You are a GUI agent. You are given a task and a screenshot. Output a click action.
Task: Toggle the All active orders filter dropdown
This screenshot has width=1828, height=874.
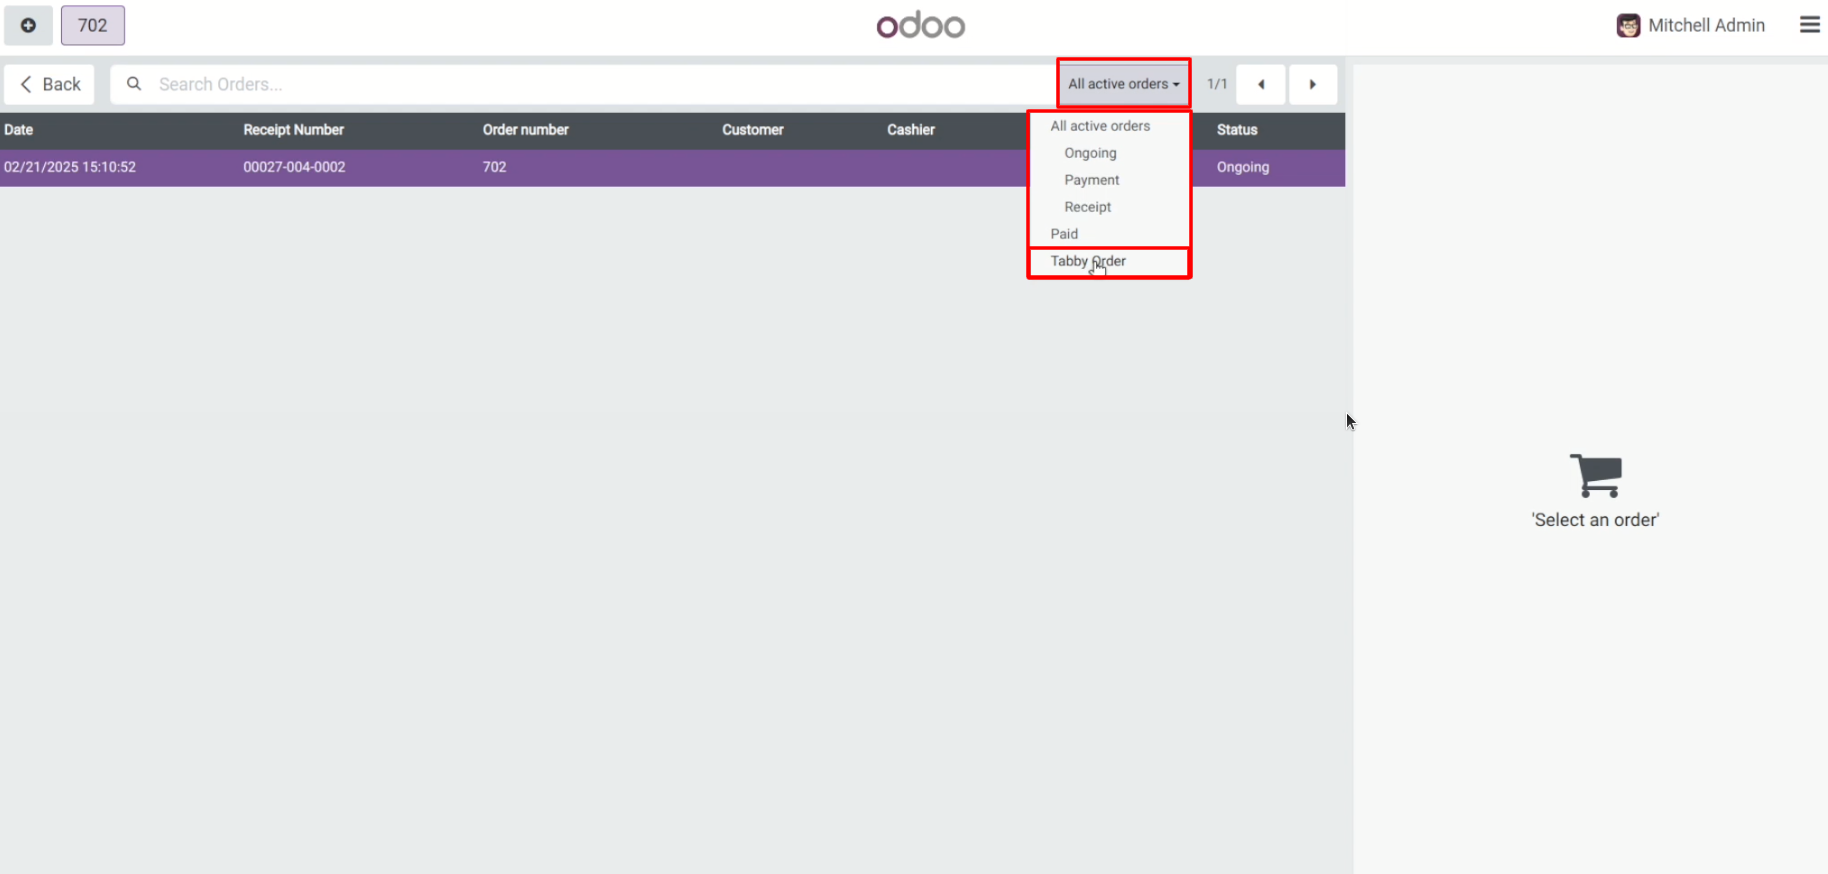[1124, 84]
